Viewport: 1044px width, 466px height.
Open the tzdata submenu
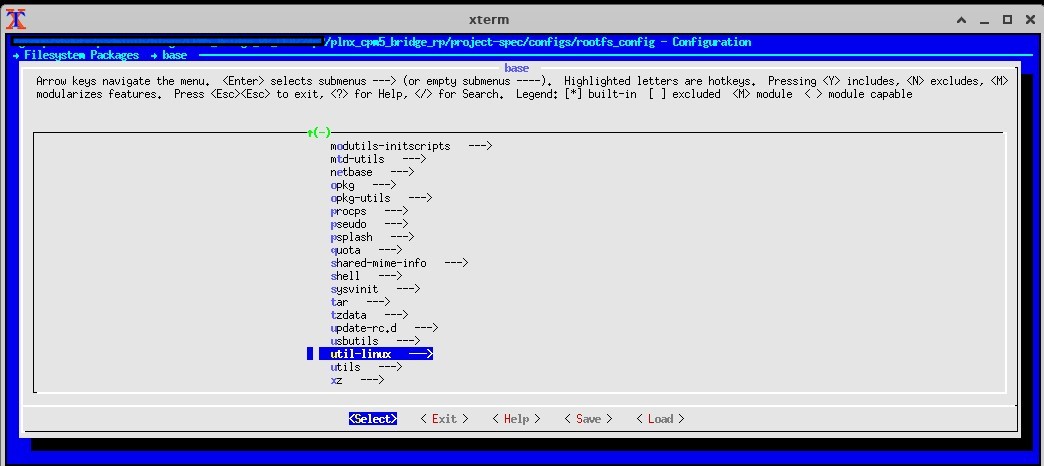(x=368, y=315)
